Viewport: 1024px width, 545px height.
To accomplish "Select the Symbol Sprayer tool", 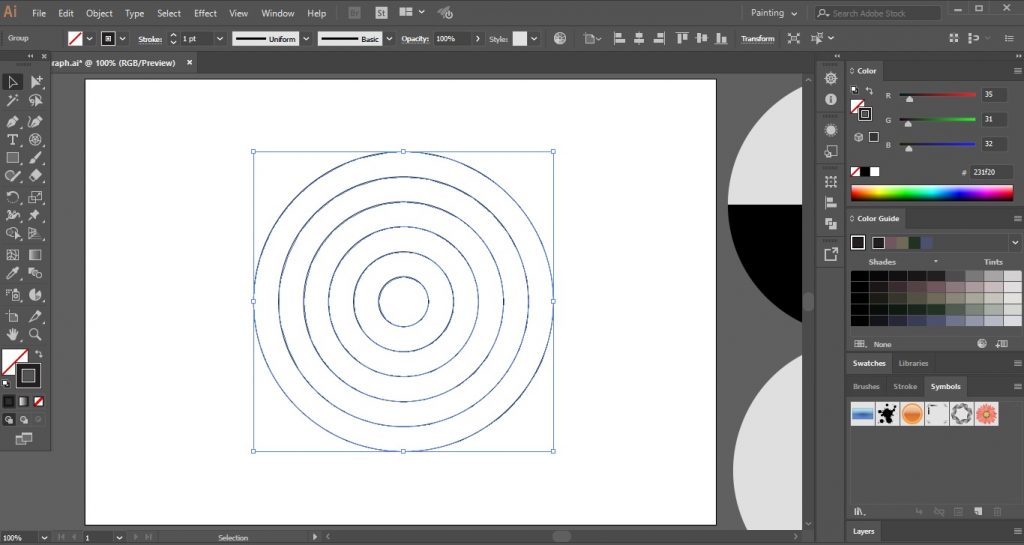I will [x=12, y=295].
